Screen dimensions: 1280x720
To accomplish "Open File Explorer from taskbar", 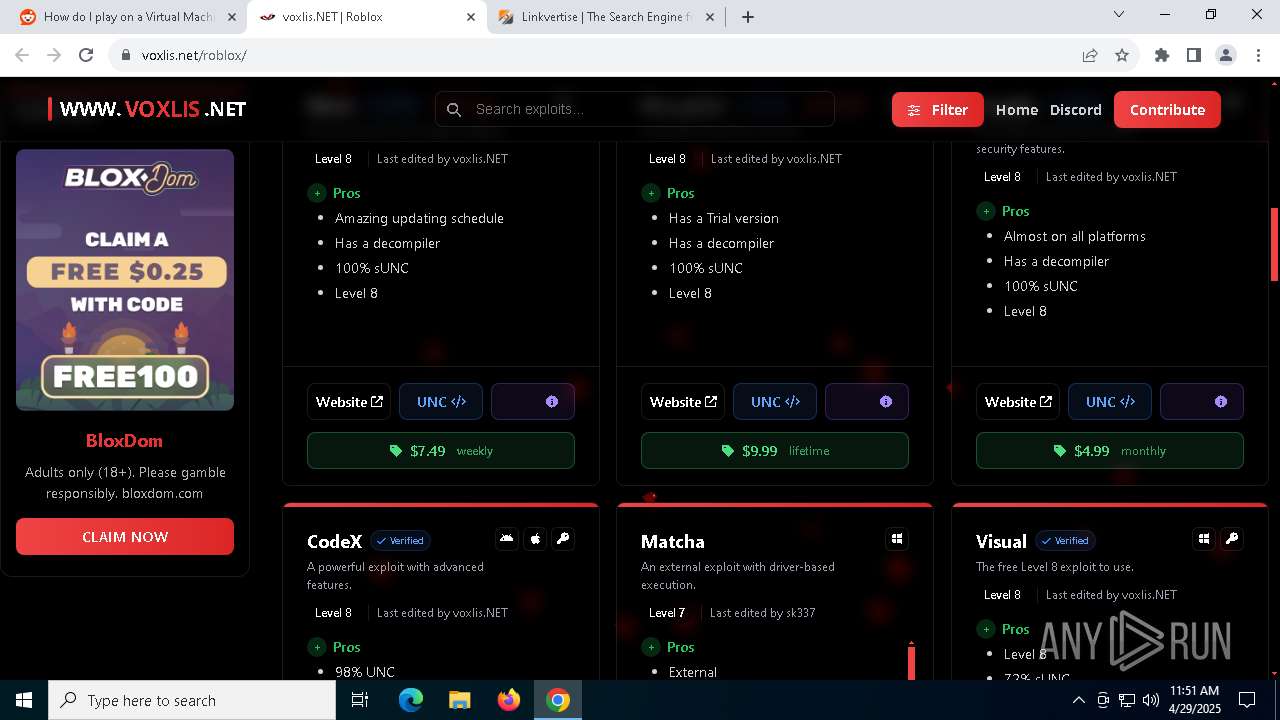I will [x=460, y=700].
